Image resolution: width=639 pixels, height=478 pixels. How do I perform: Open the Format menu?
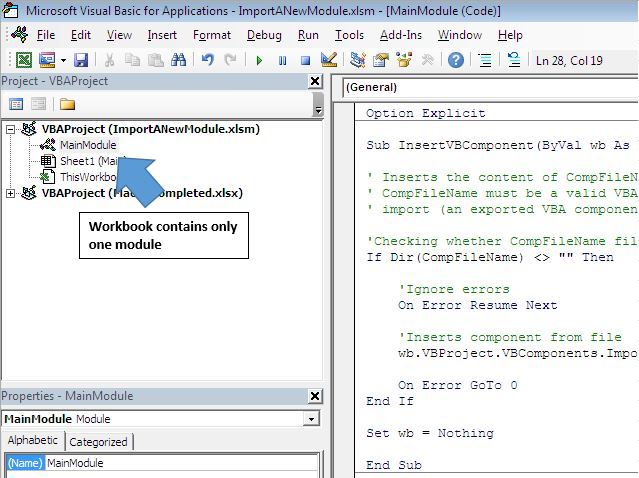[x=212, y=35]
